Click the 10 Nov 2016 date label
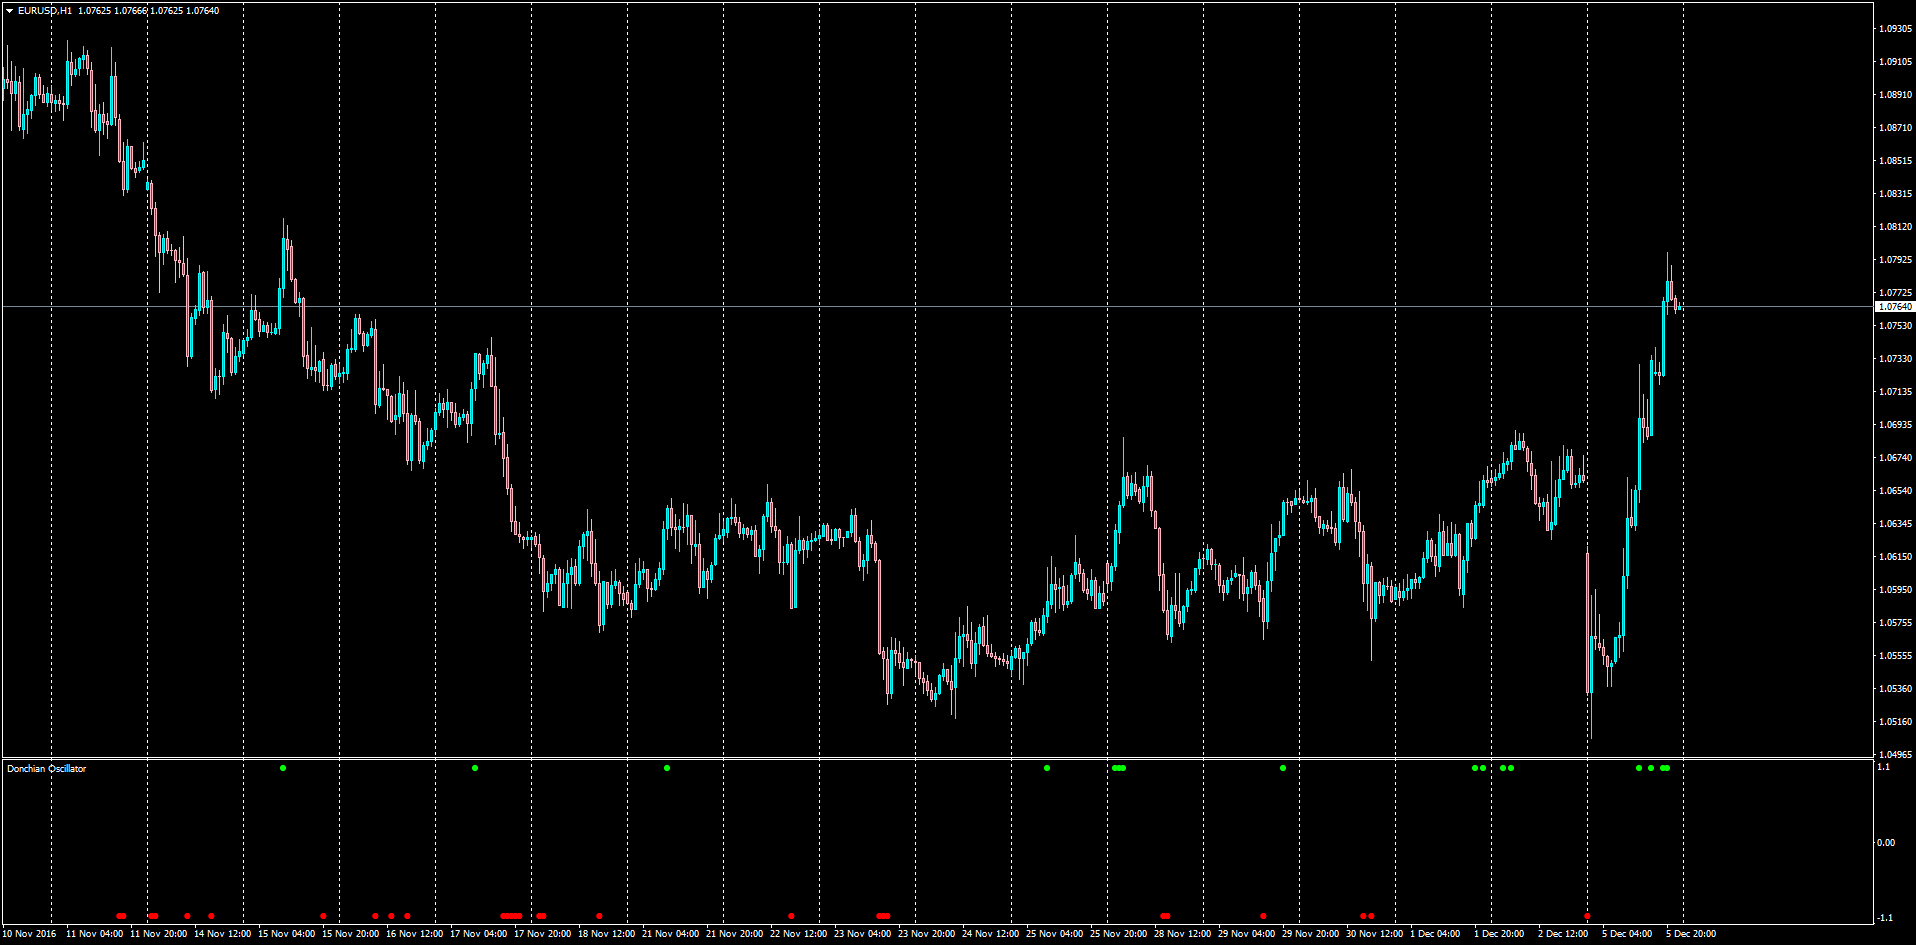 pyautogui.click(x=30, y=934)
